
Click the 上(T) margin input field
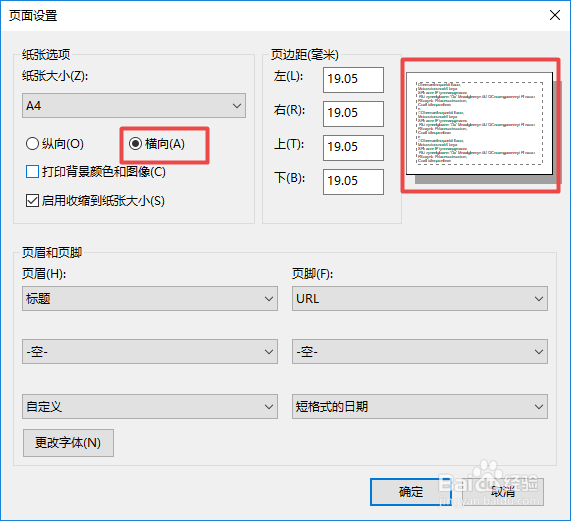click(x=353, y=147)
